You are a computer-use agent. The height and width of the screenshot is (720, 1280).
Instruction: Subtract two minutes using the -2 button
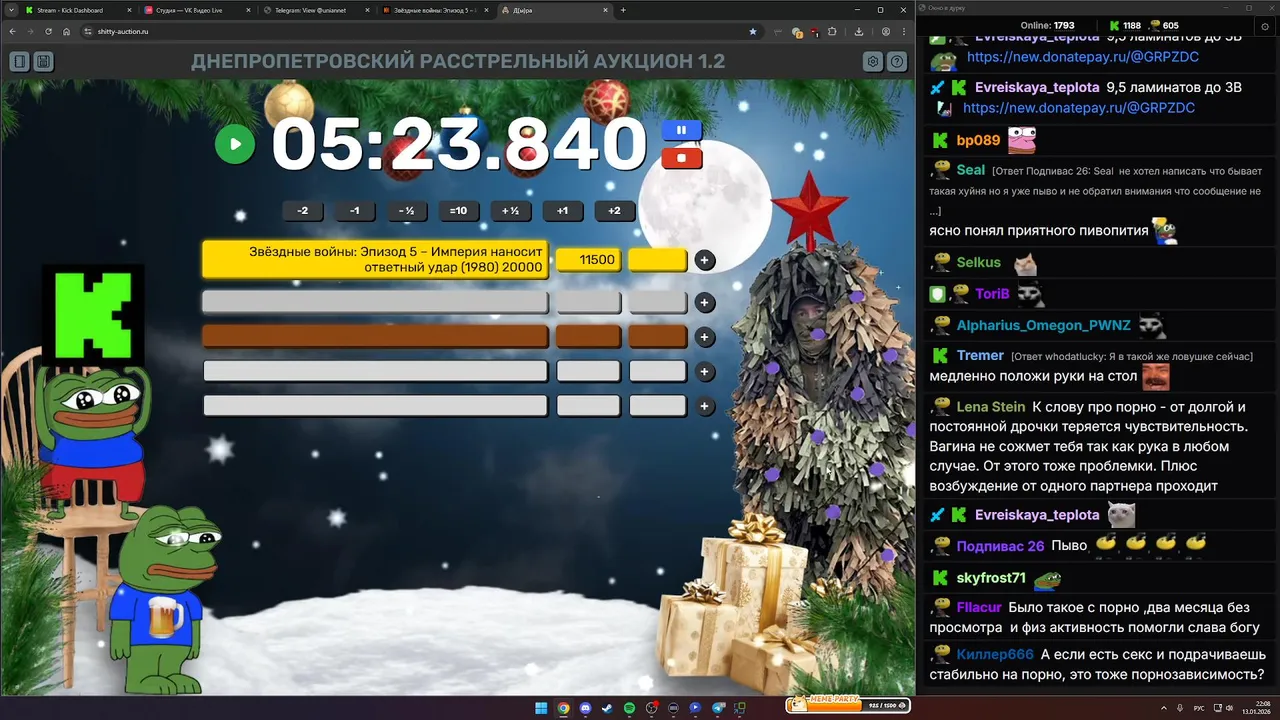tap(303, 211)
